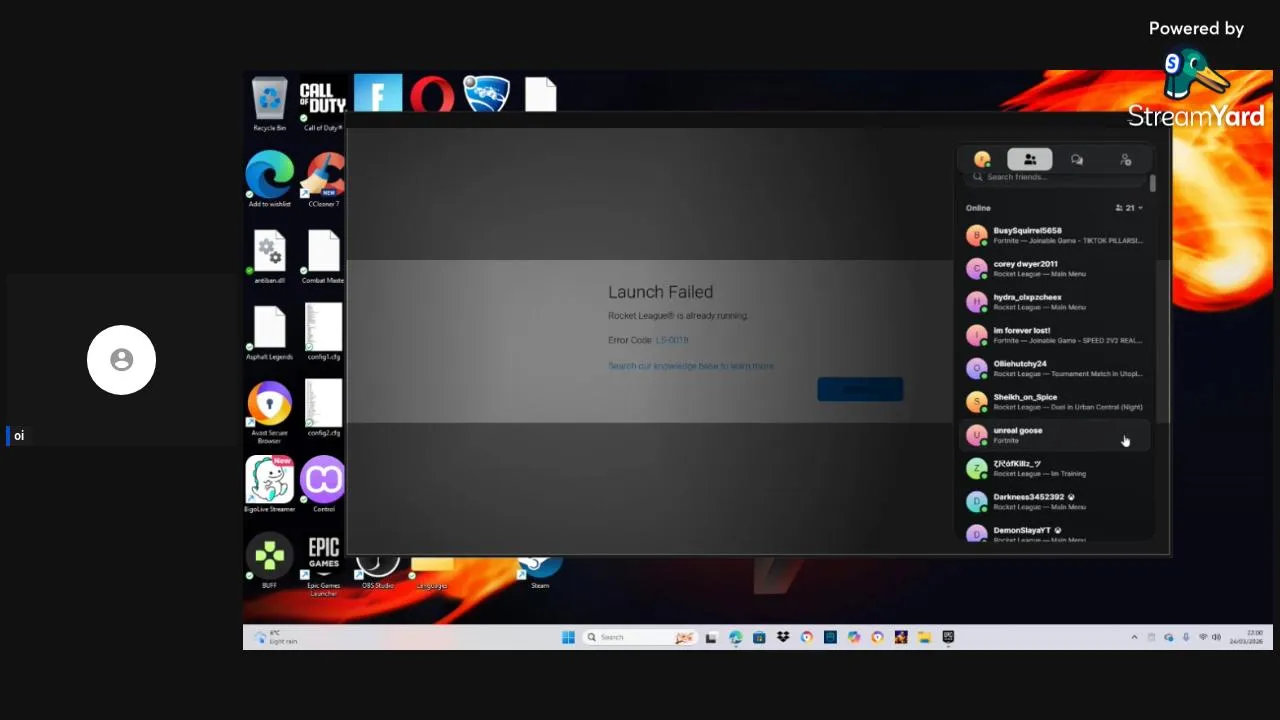
Task: Open the Epic Games Launcher taskbar icon
Action: [948, 637]
